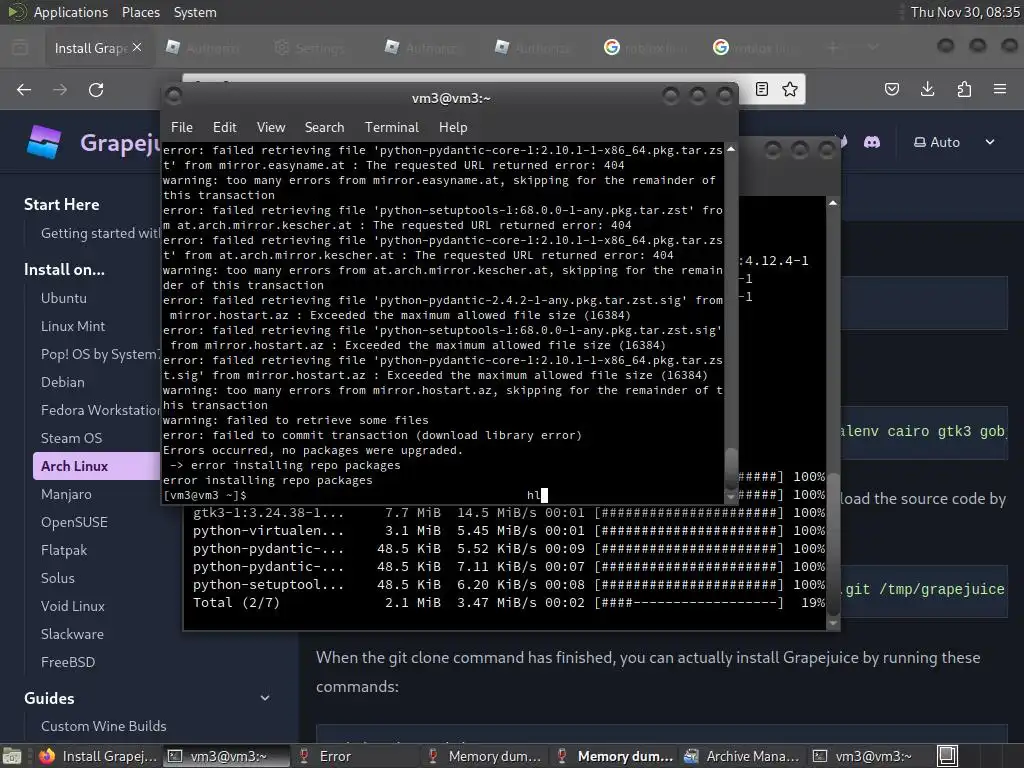Open the Custom Wine Builds guide link
This screenshot has width=1024, height=768.
[x=103, y=726]
